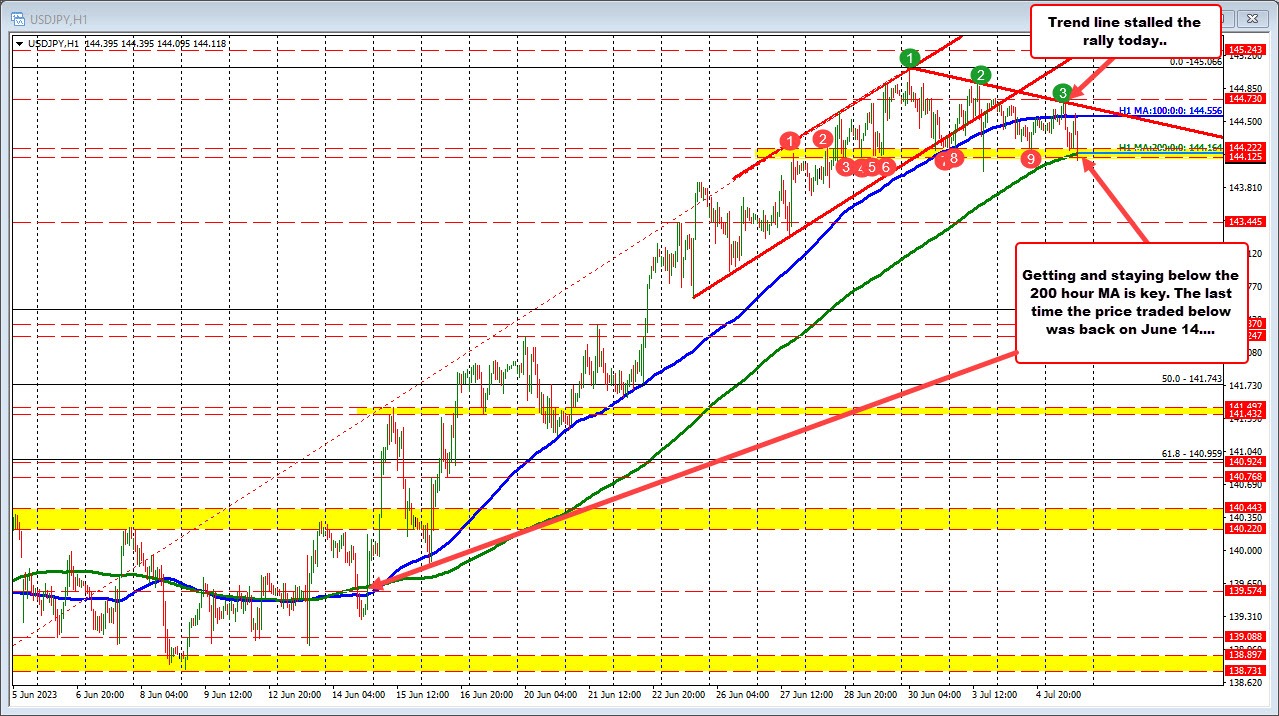Expand the OHLC quote details triangle

(x=20, y=43)
